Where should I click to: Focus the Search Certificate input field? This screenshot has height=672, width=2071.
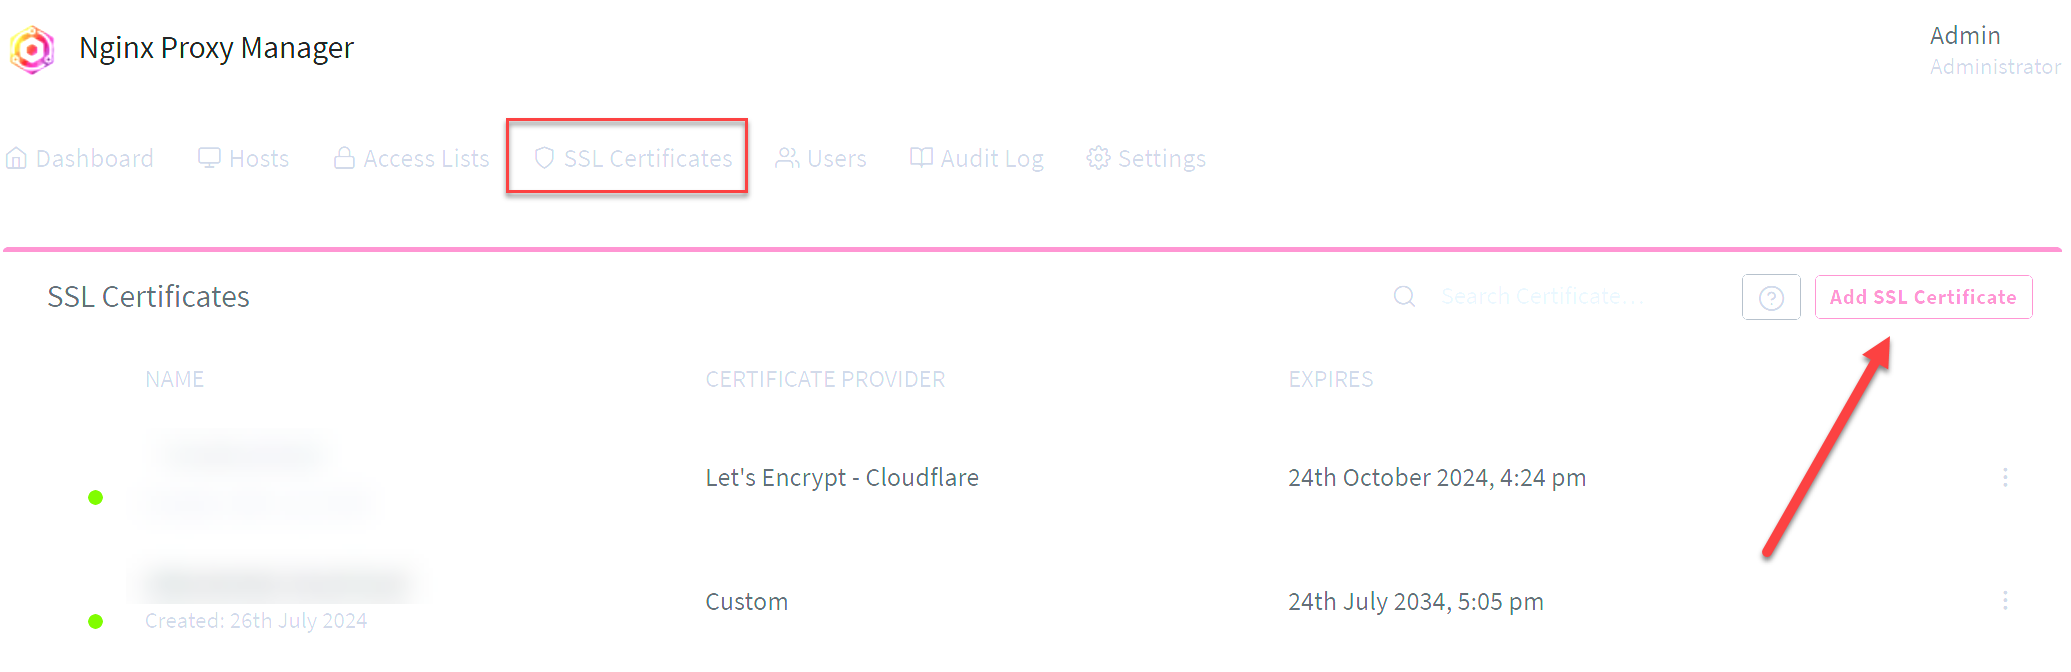click(1560, 297)
